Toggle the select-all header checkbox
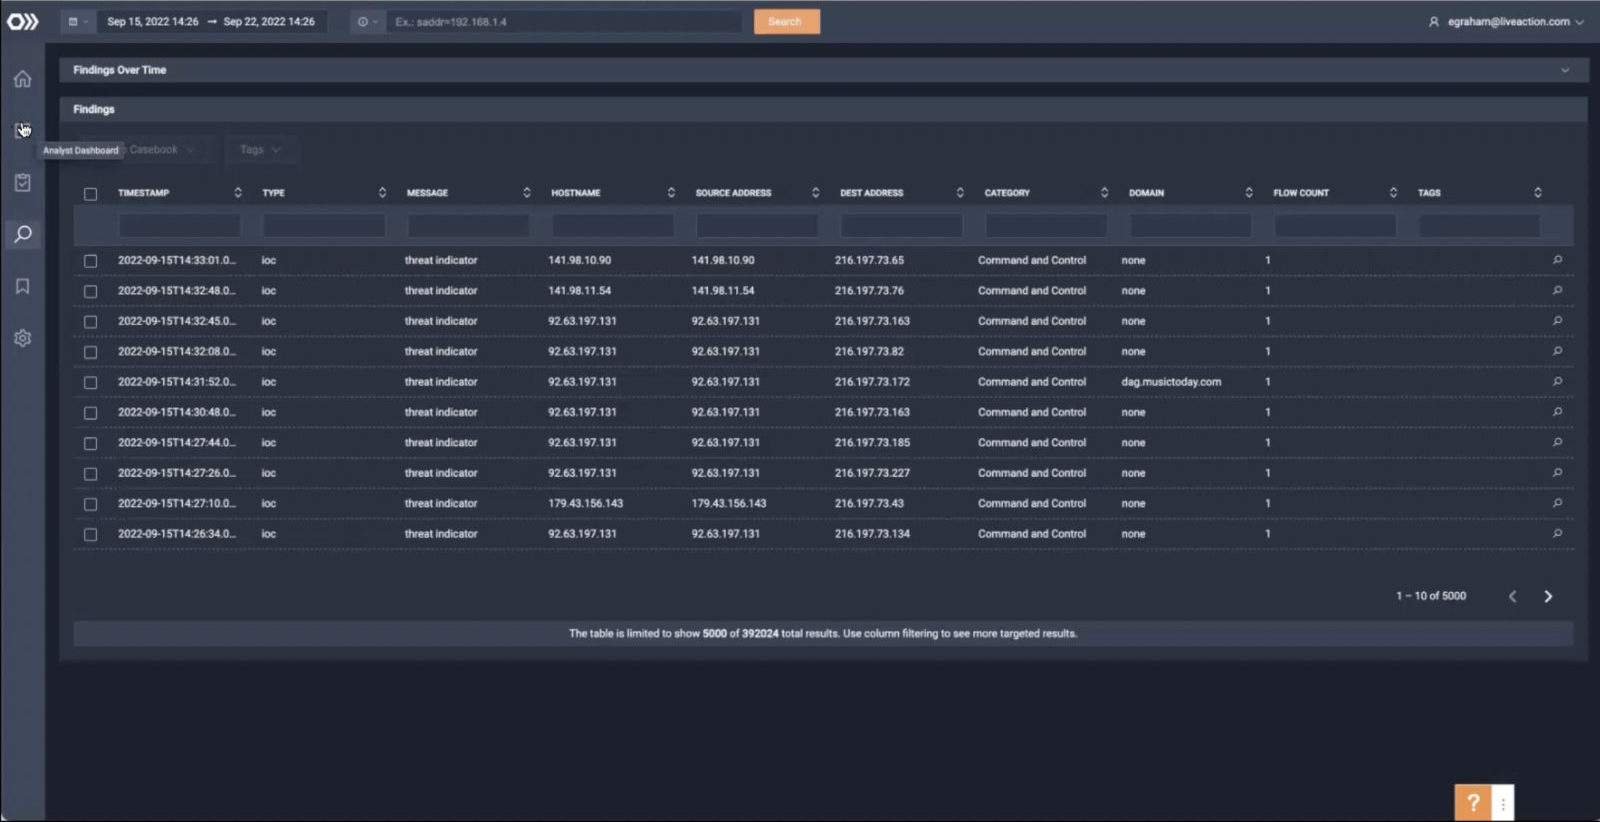Image resolution: width=1600 pixels, height=822 pixels. [x=90, y=194]
